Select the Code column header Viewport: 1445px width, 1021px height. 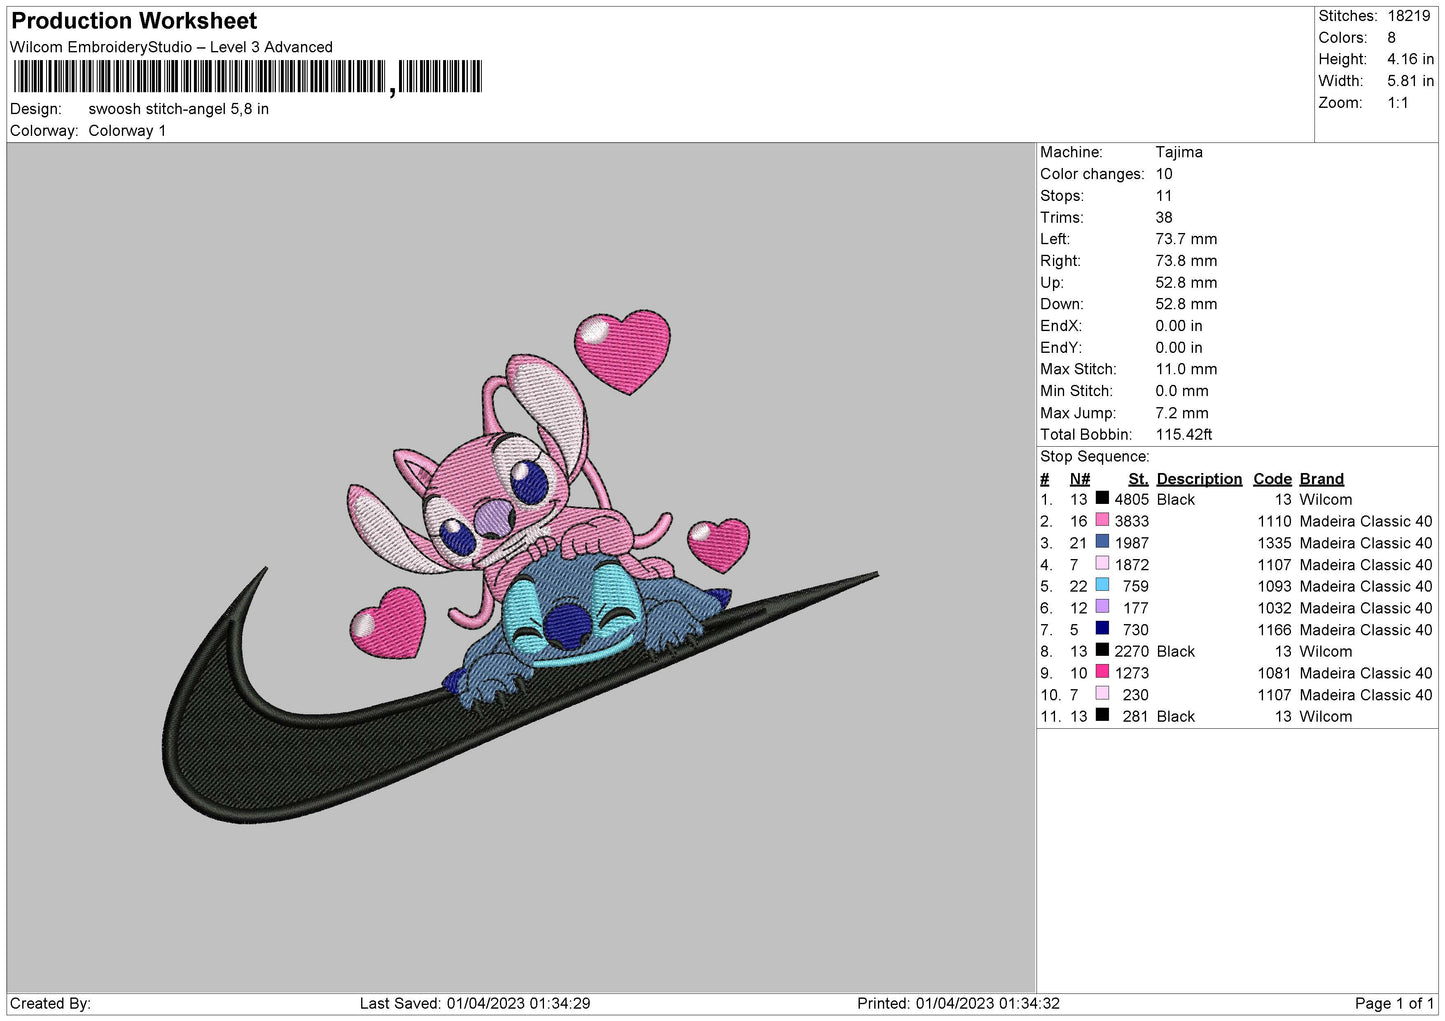pos(1272,479)
